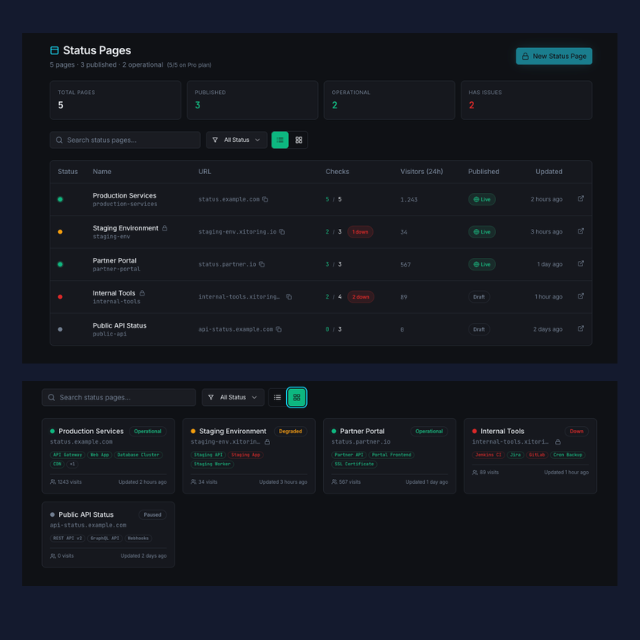Open Public API Status row external link icon
The height and width of the screenshot is (640, 640).
pyautogui.click(x=580, y=329)
